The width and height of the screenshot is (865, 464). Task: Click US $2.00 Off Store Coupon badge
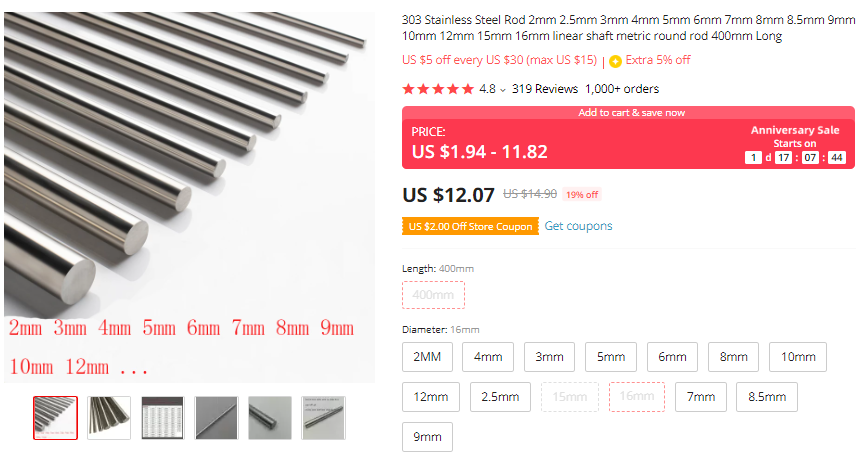click(x=470, y=226)
